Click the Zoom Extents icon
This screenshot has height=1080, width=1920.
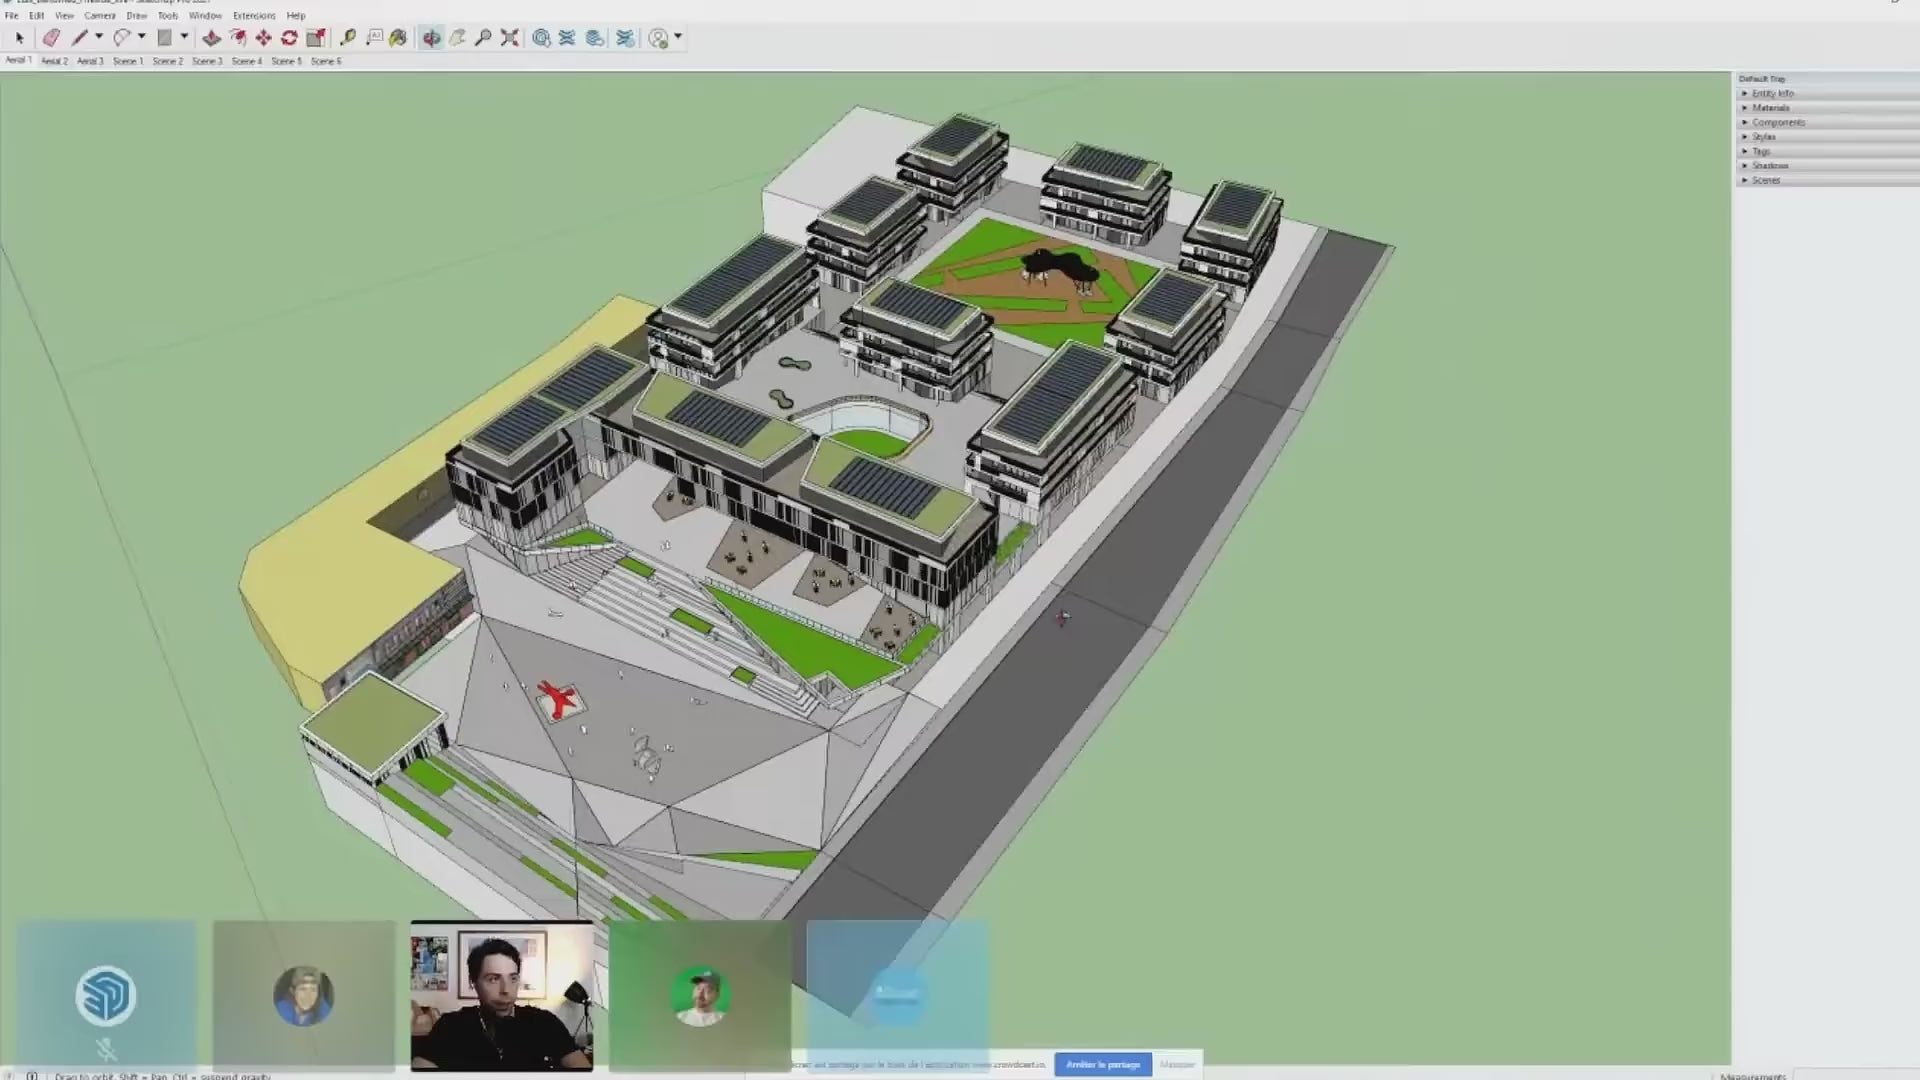[x=510, y=38]
